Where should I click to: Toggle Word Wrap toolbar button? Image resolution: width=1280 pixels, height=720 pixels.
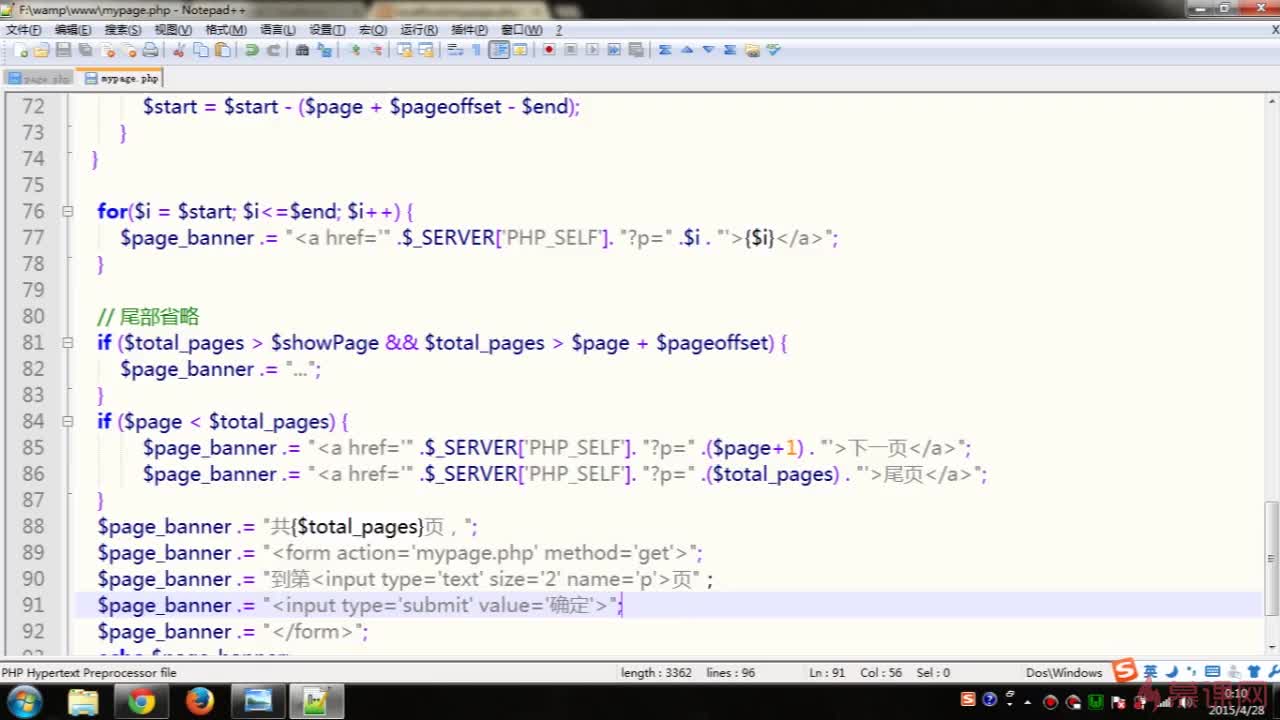point(456,50)
